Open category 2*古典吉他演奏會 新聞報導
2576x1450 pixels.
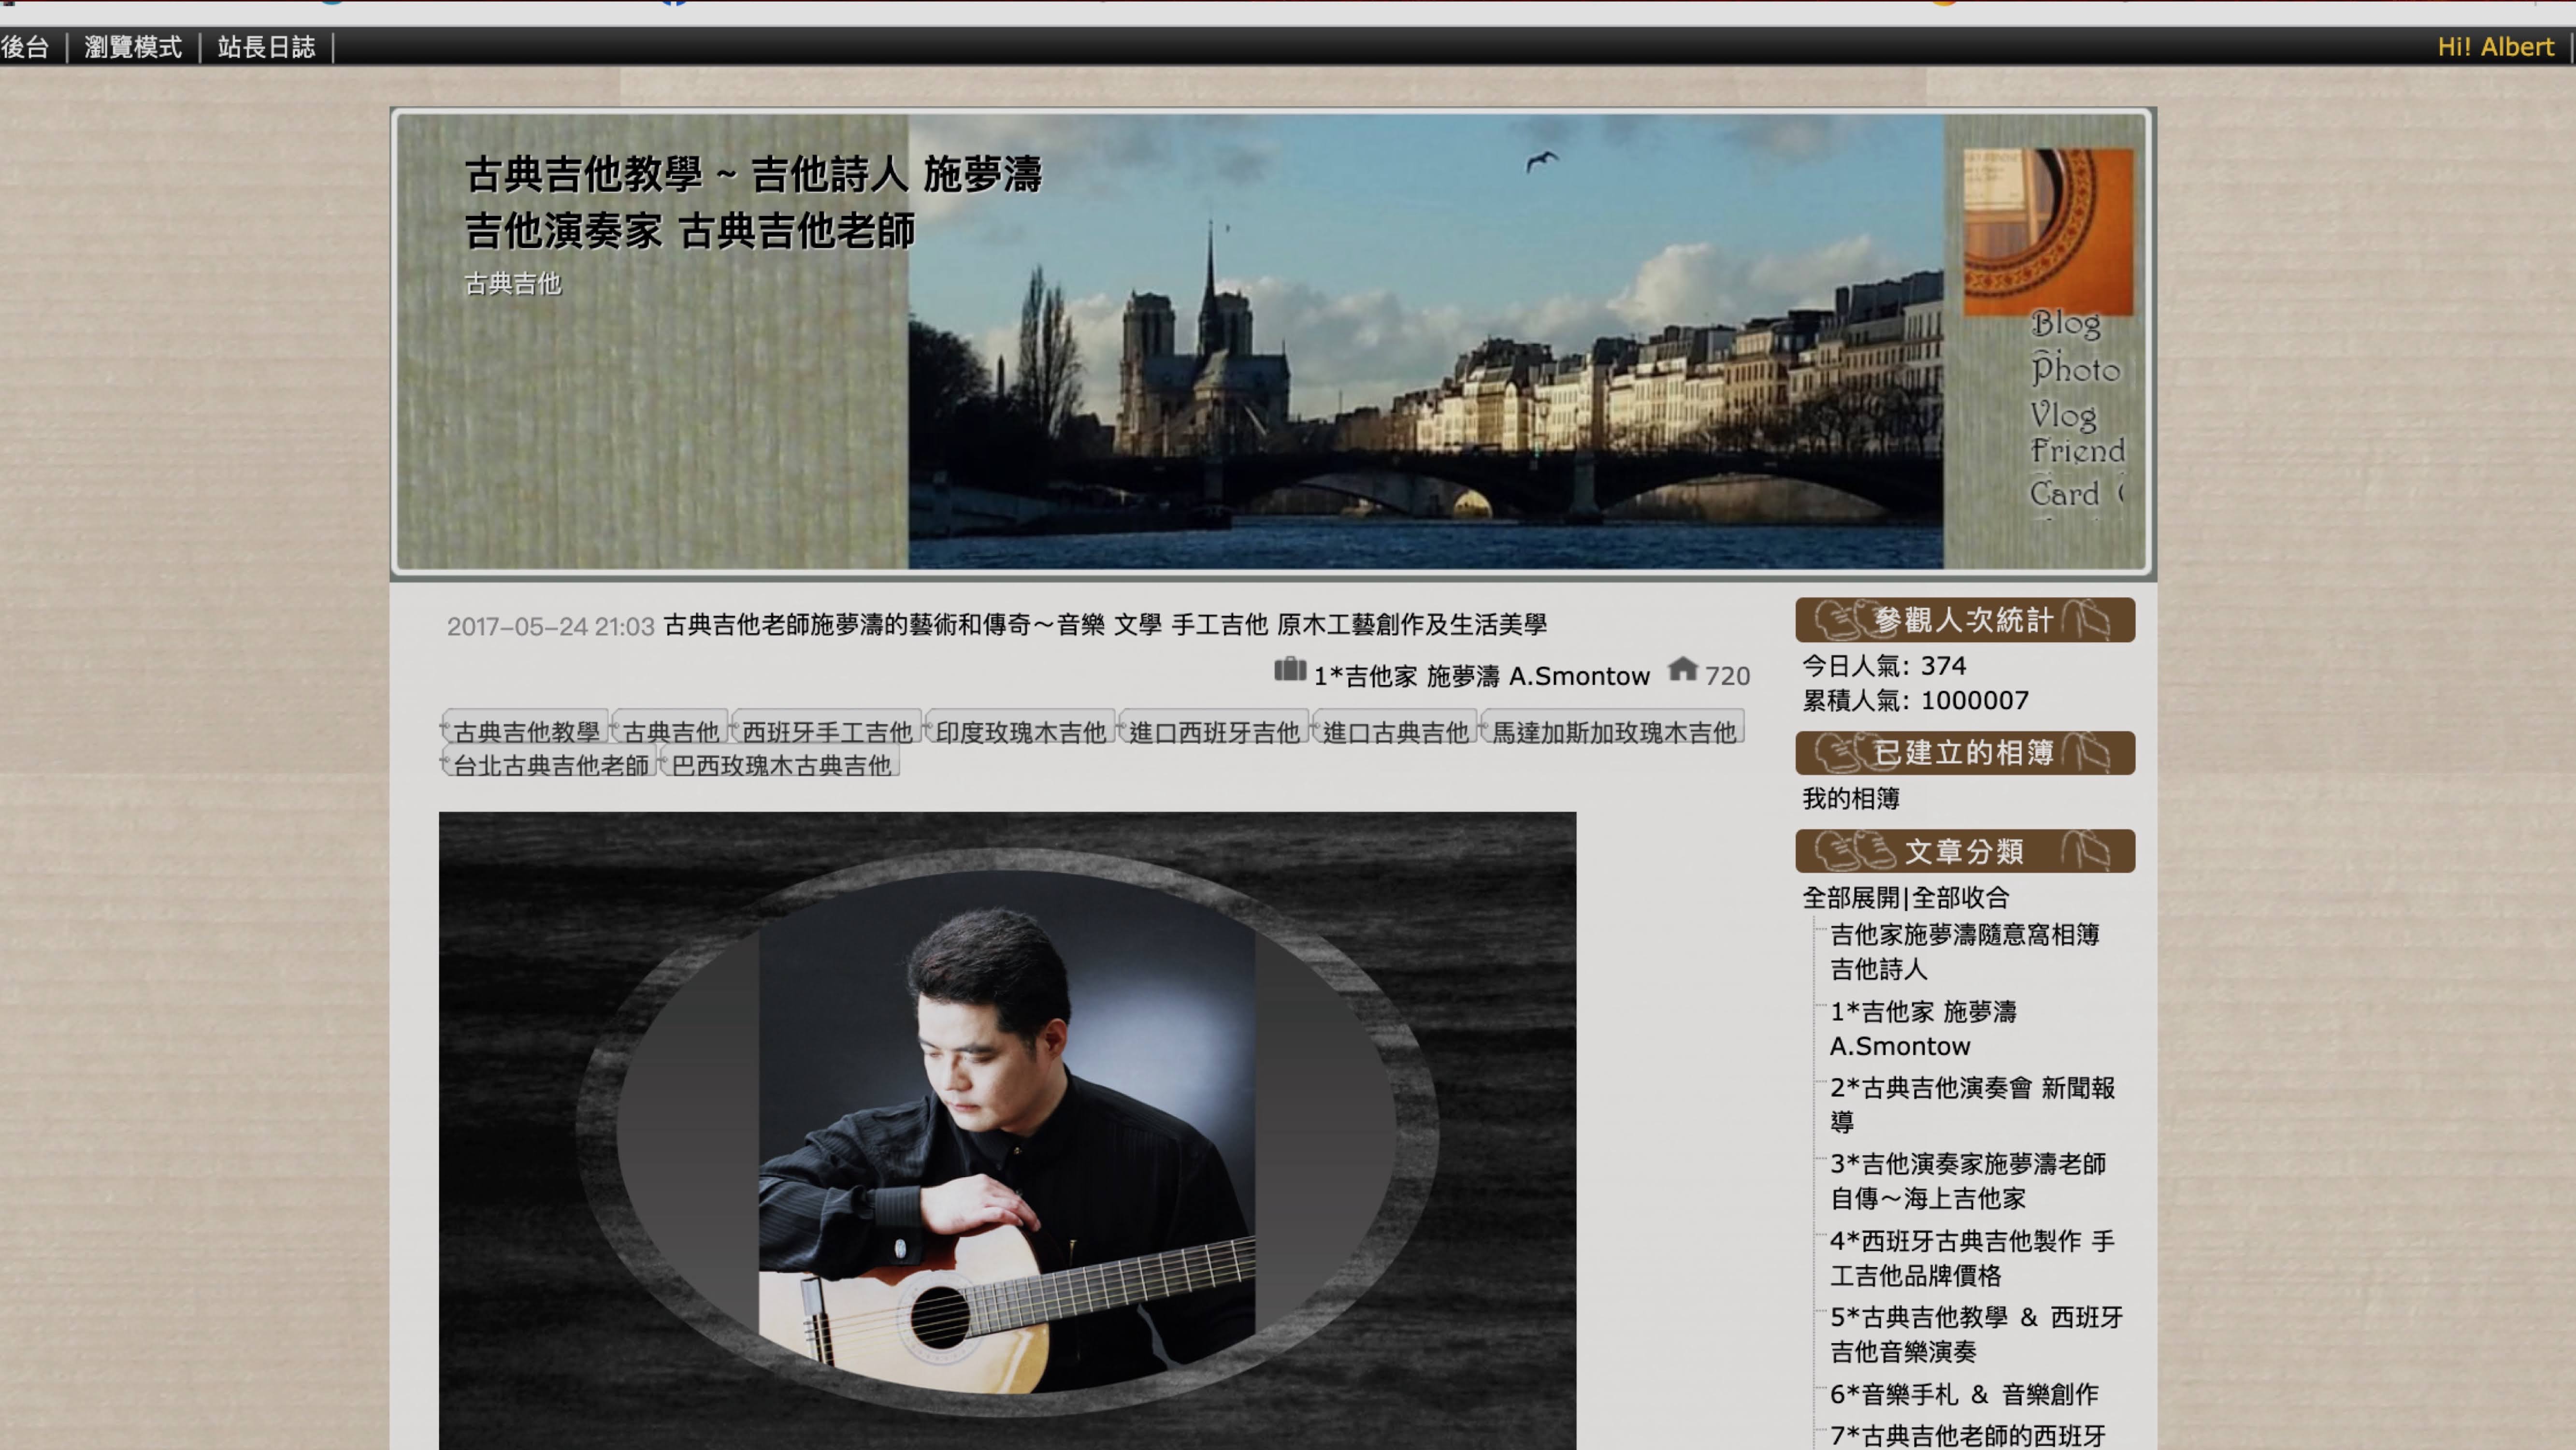click(x=1972, y=1104)
